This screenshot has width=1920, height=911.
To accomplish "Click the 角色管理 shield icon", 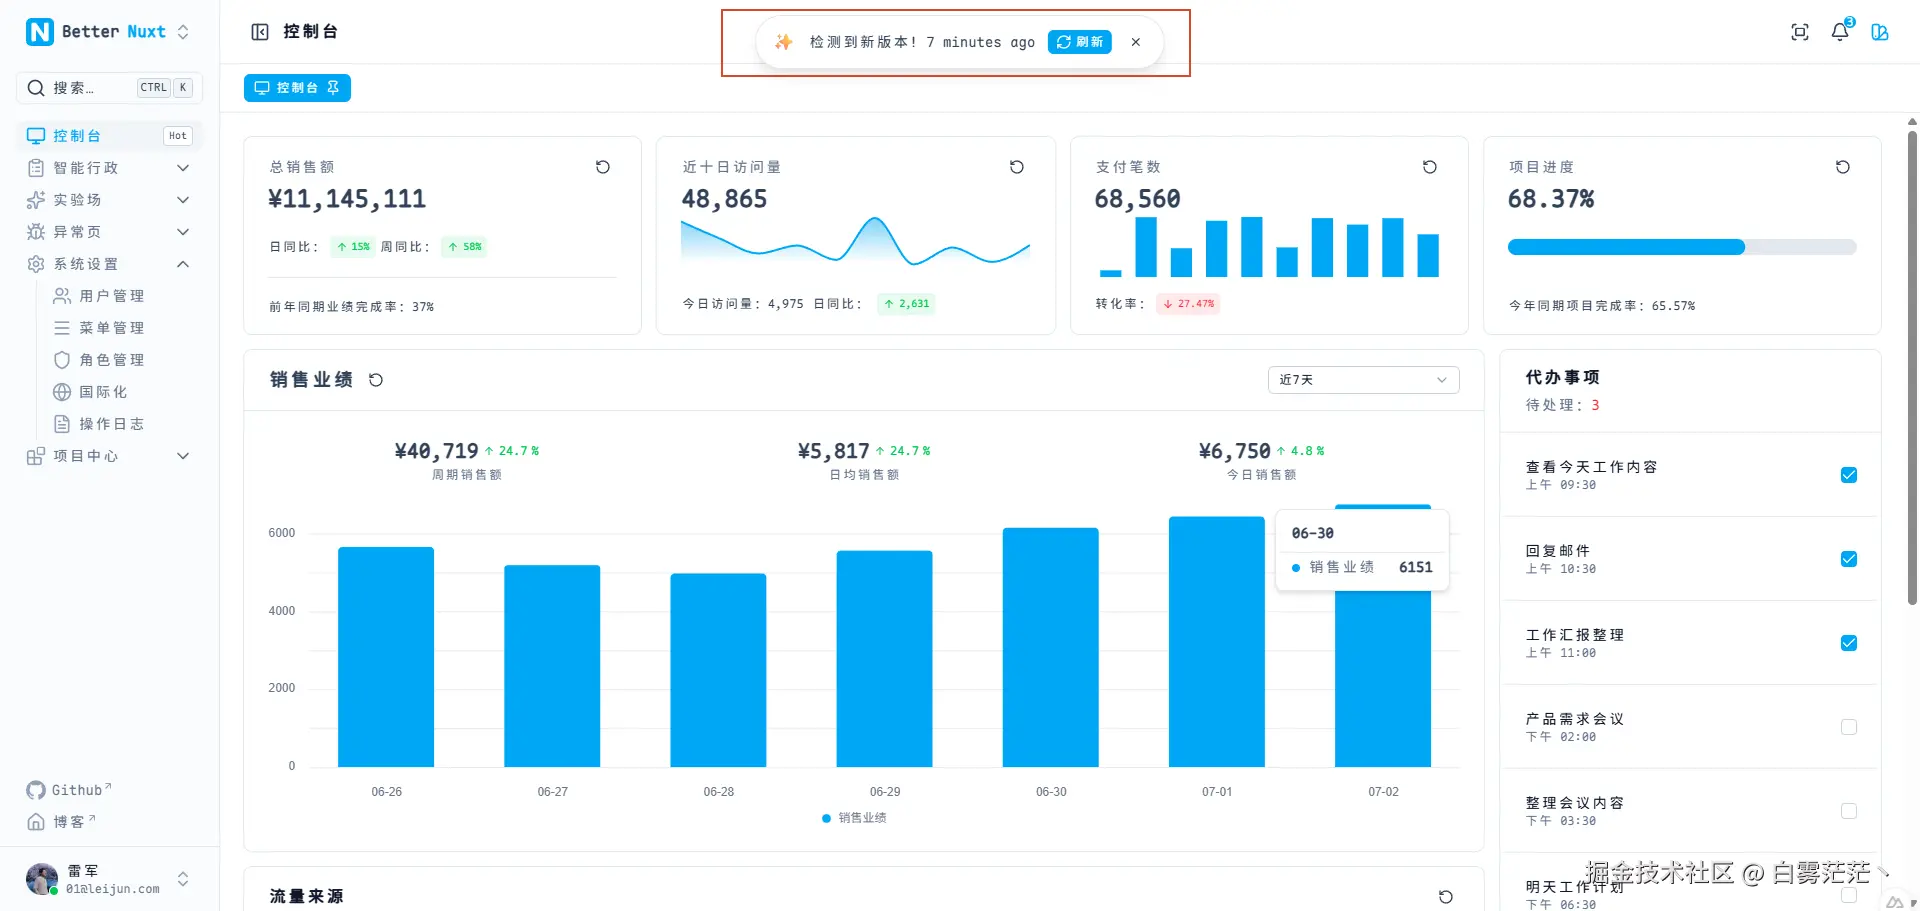I will [62, 360].
